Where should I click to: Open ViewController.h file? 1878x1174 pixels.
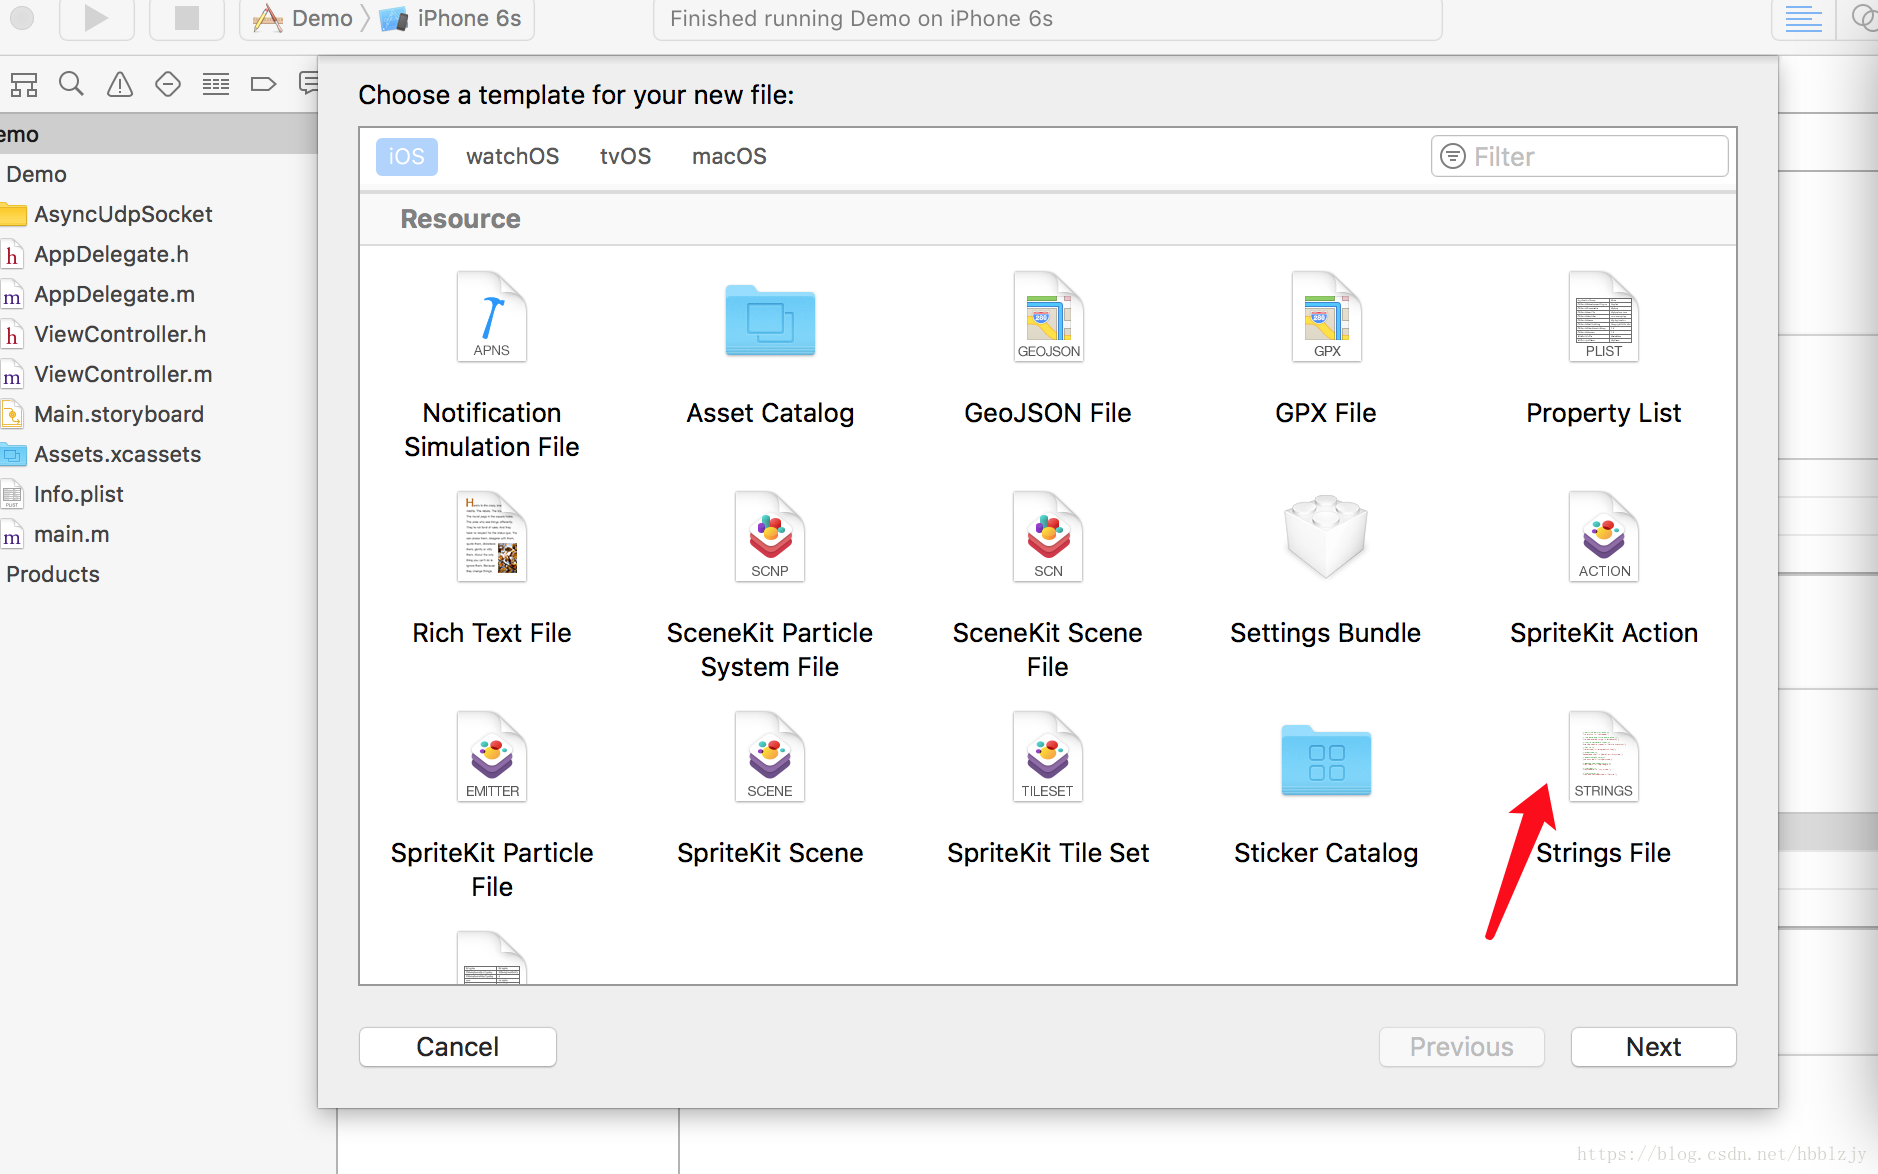120,334
